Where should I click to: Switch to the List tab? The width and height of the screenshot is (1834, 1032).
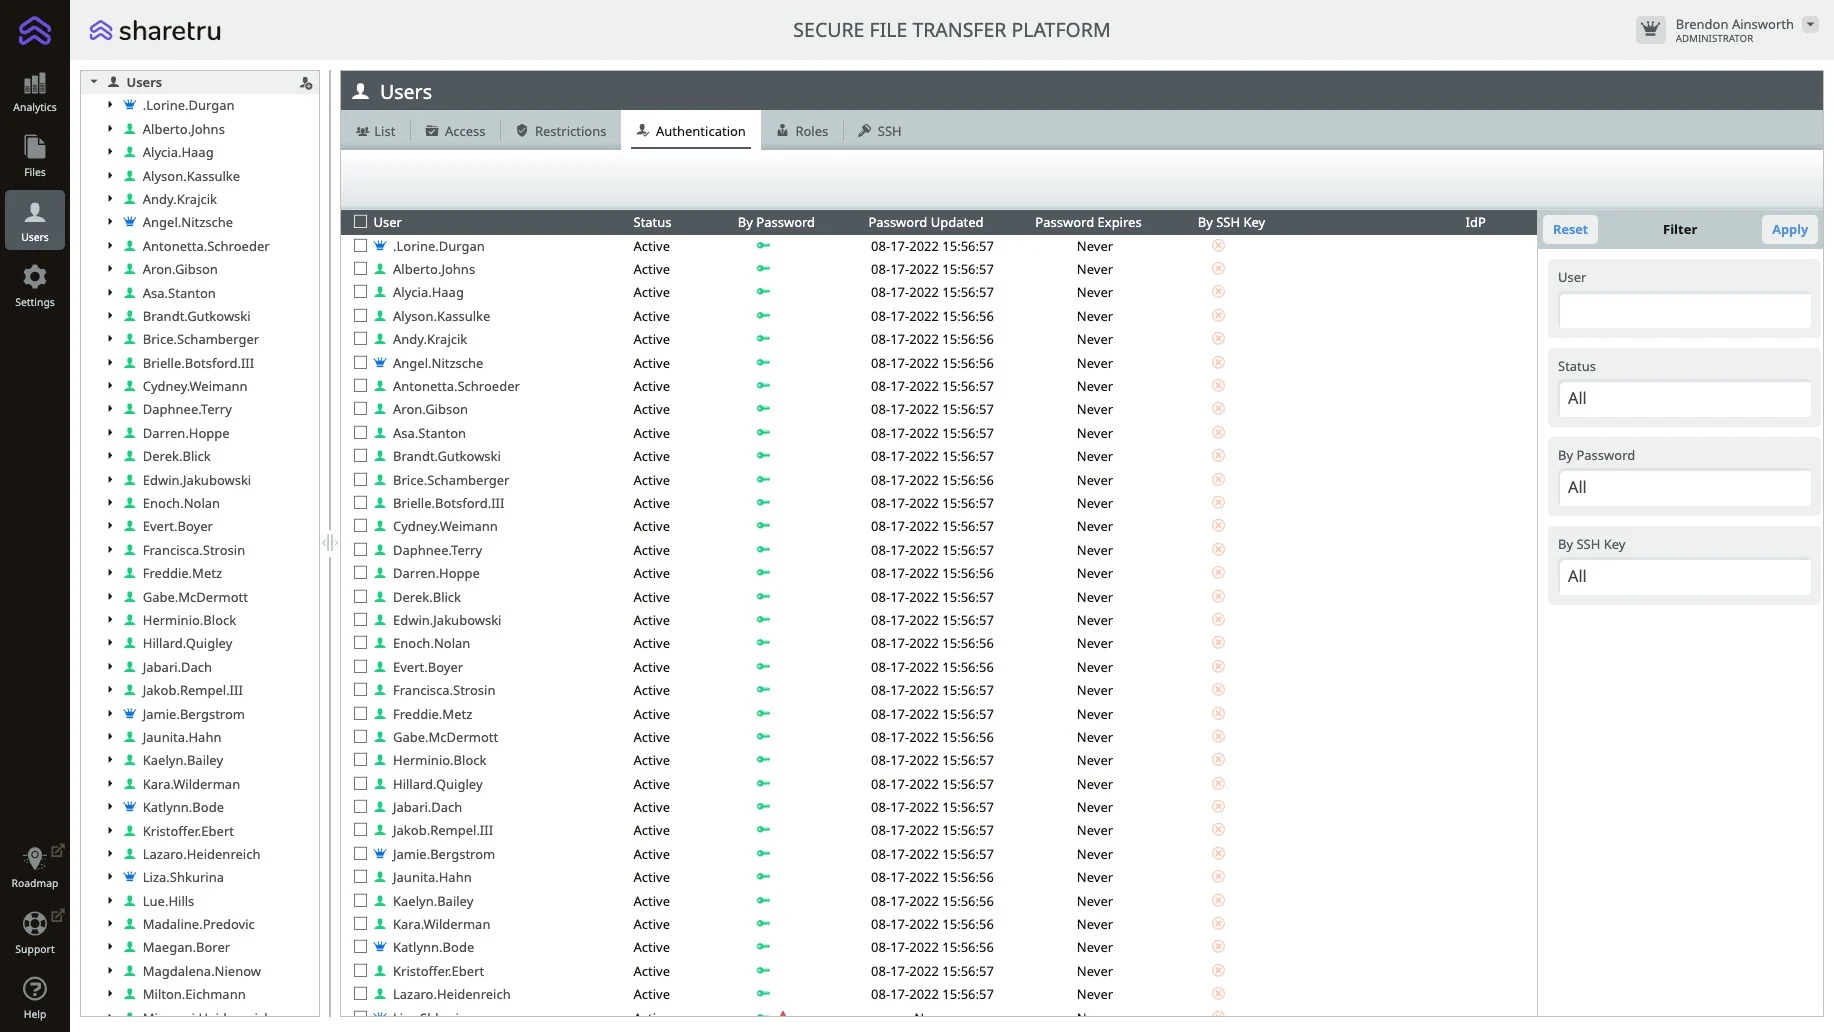click(x=376, y=131)
